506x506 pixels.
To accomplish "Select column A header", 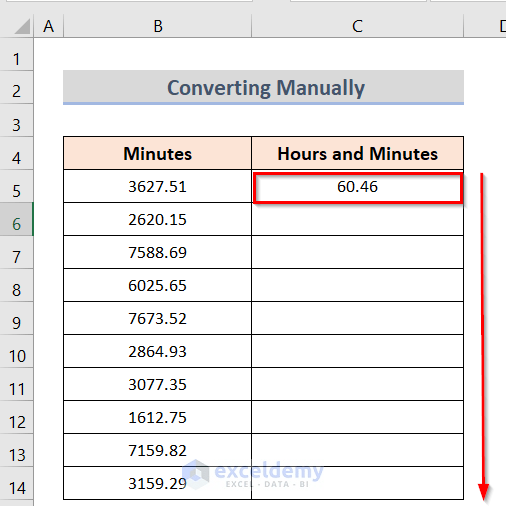I will pyautogui.click(x=49, y=26).
